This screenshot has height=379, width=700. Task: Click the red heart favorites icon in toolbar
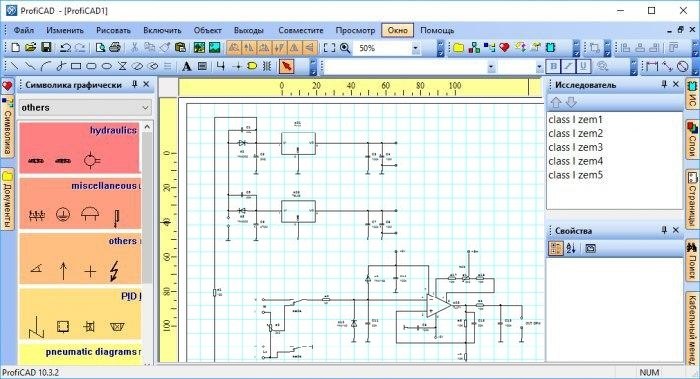pos(504,47)
